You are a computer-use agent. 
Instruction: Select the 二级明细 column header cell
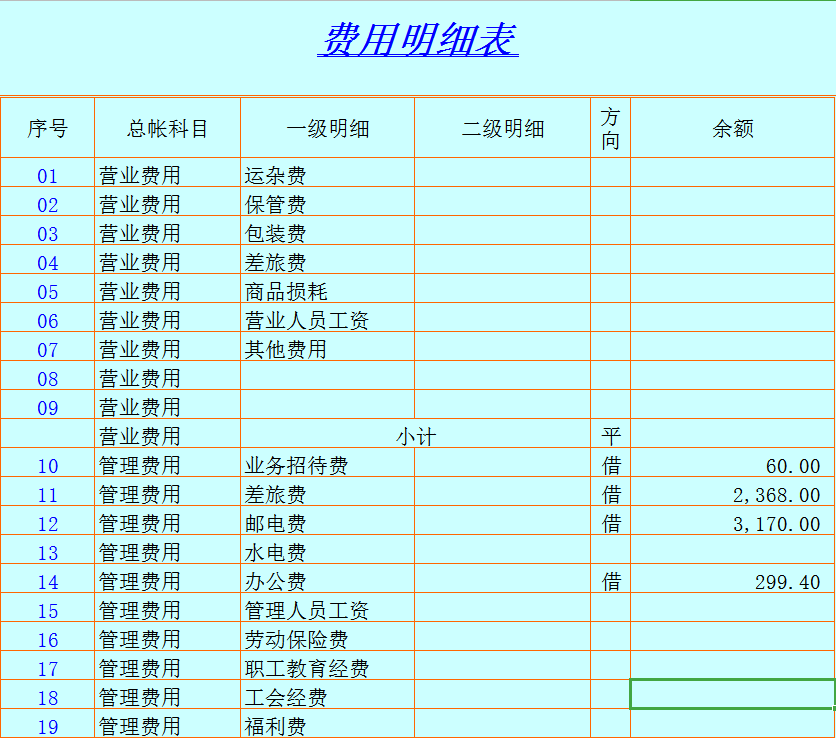pos(501,127)
